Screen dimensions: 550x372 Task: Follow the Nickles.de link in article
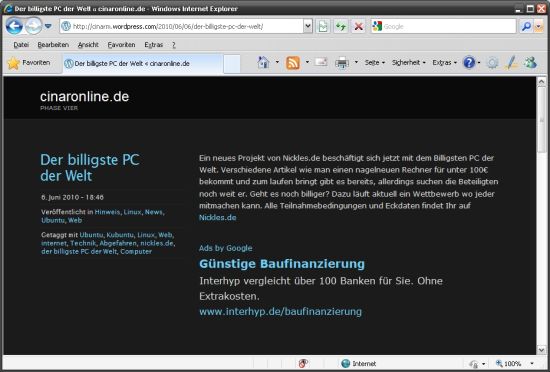pyautogui.click(x=217, y=217)
